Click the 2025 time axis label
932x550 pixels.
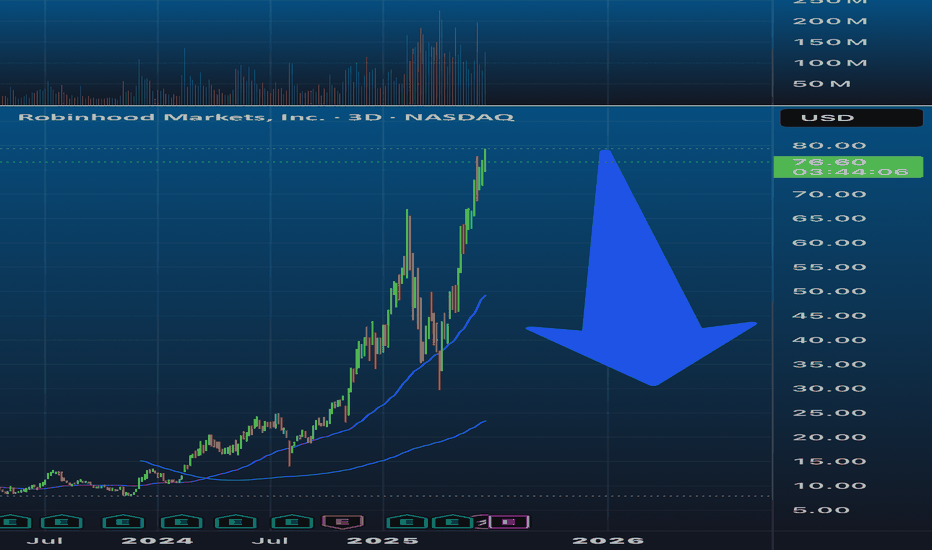pyautogui.click(x=383, y=541)
